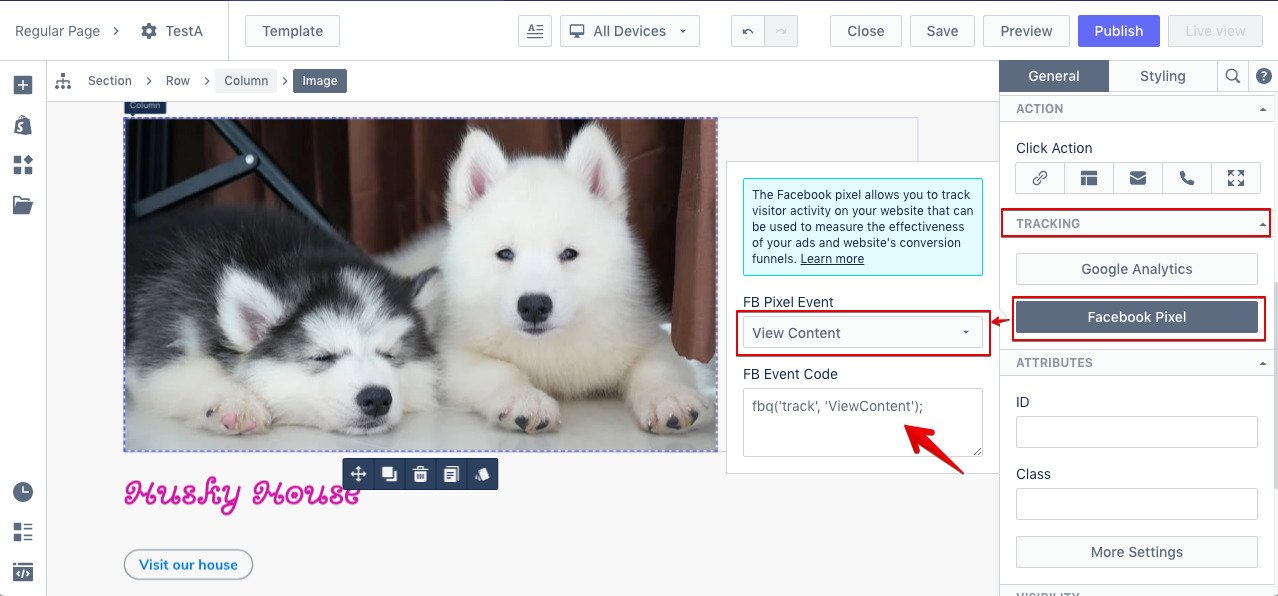Click the FB Event Code text area
The width and height of the screenshot is (1278, 596).
863,423
